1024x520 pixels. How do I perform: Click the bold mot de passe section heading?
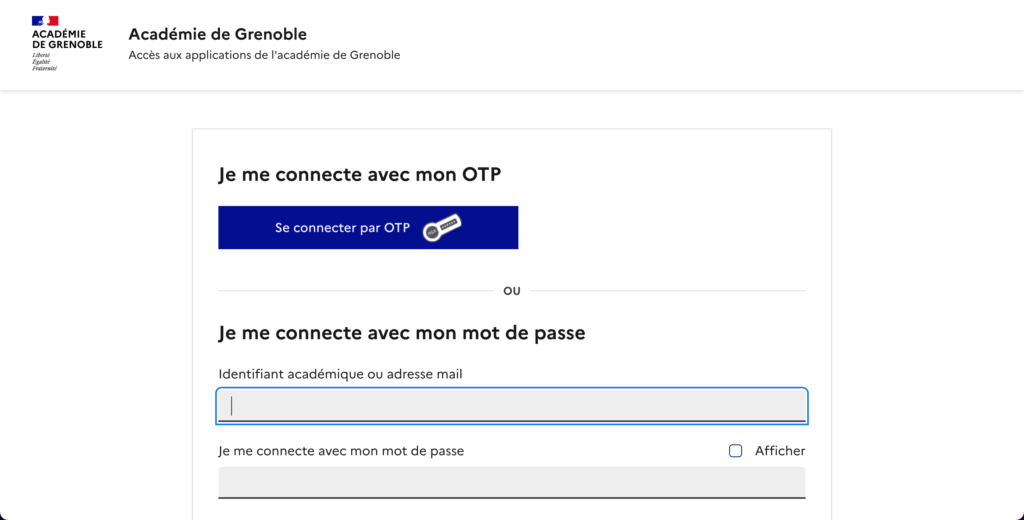click(x=401, y=333)
